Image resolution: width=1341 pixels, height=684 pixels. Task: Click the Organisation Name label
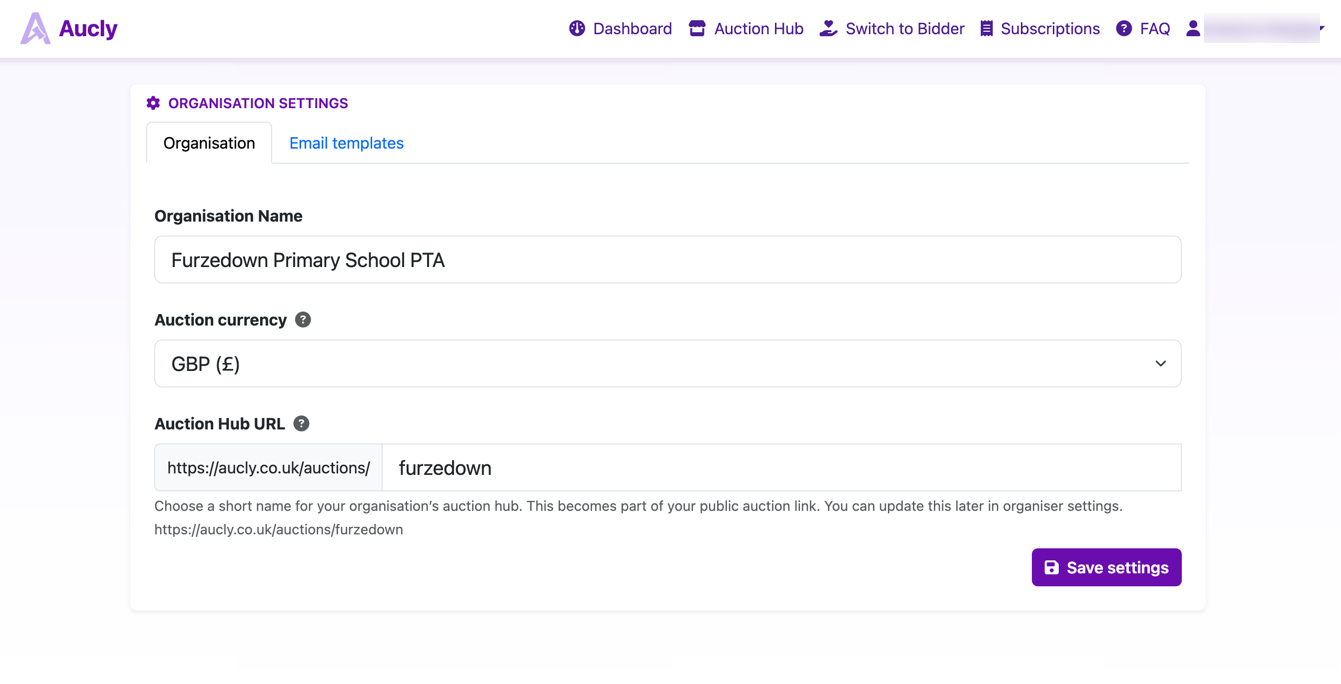click(228, 216)
